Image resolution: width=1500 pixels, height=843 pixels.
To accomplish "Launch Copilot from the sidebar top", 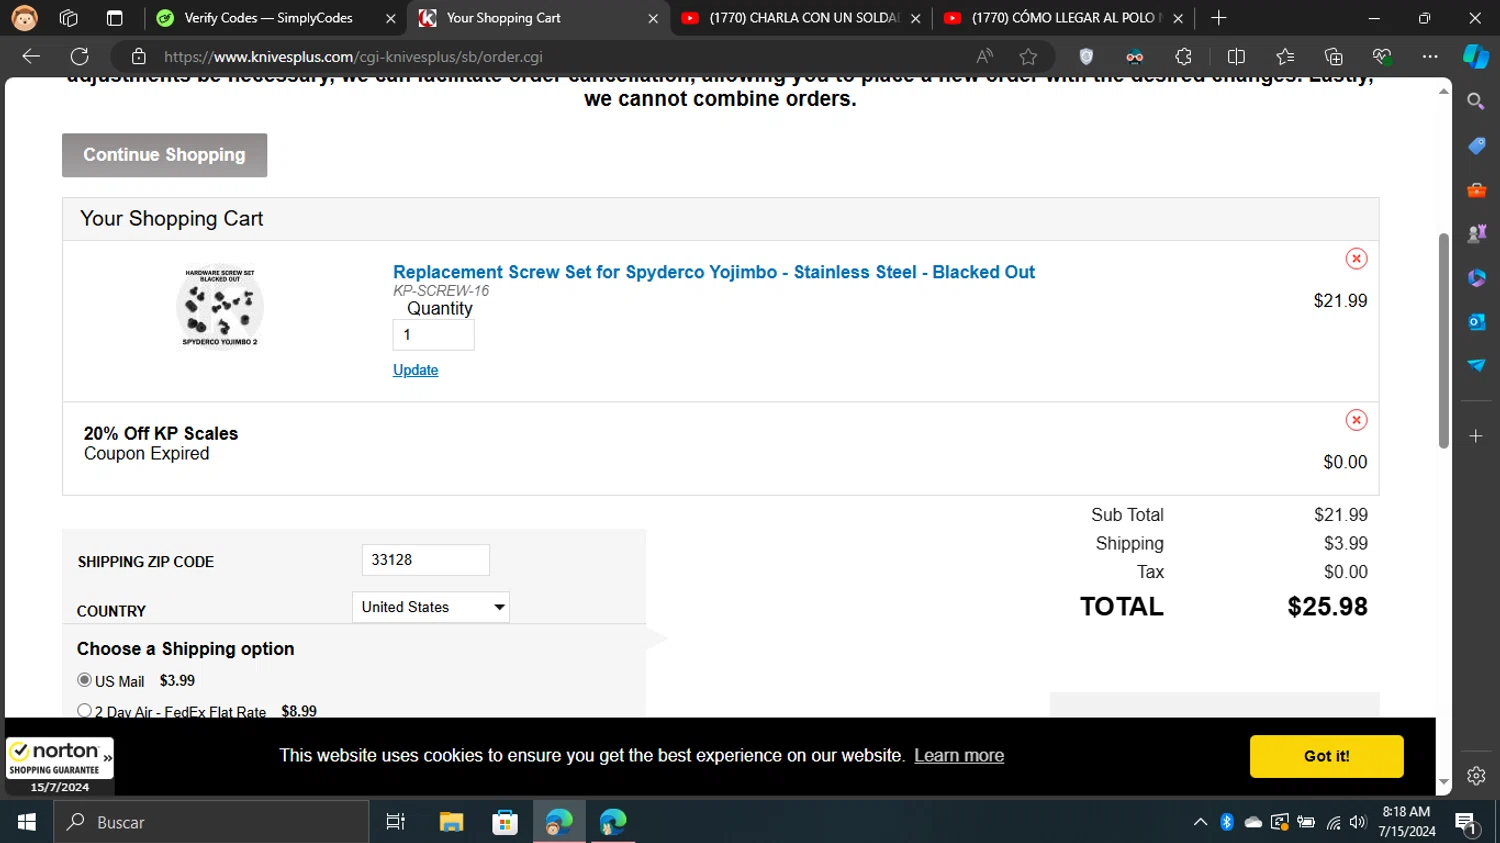I will 1476,57.
